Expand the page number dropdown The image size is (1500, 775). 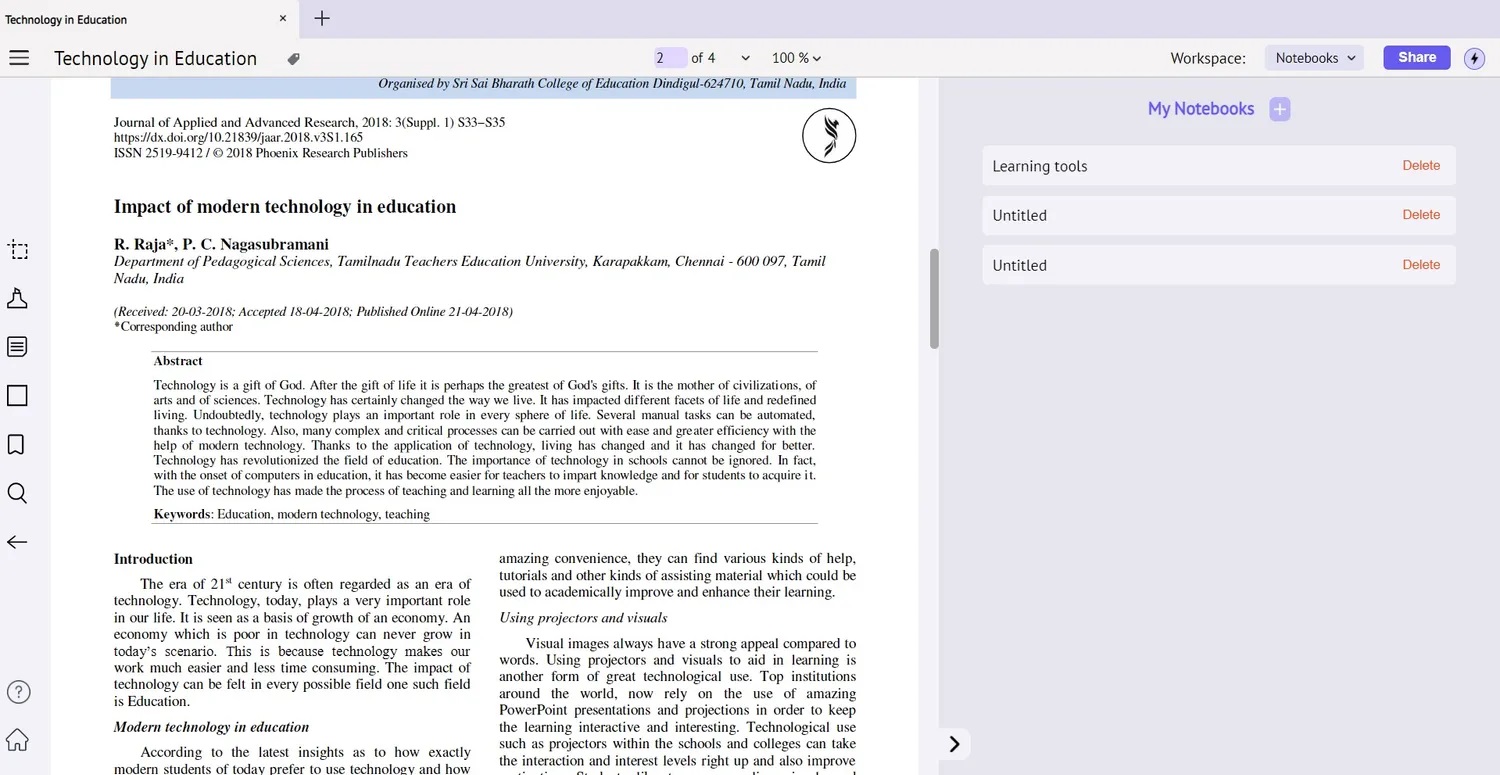pyautogui.click(x=745, y=58)
